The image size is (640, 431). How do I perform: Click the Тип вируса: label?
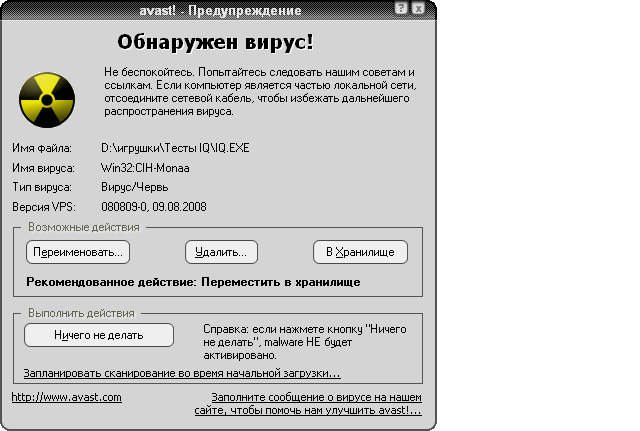click(42, 187)
